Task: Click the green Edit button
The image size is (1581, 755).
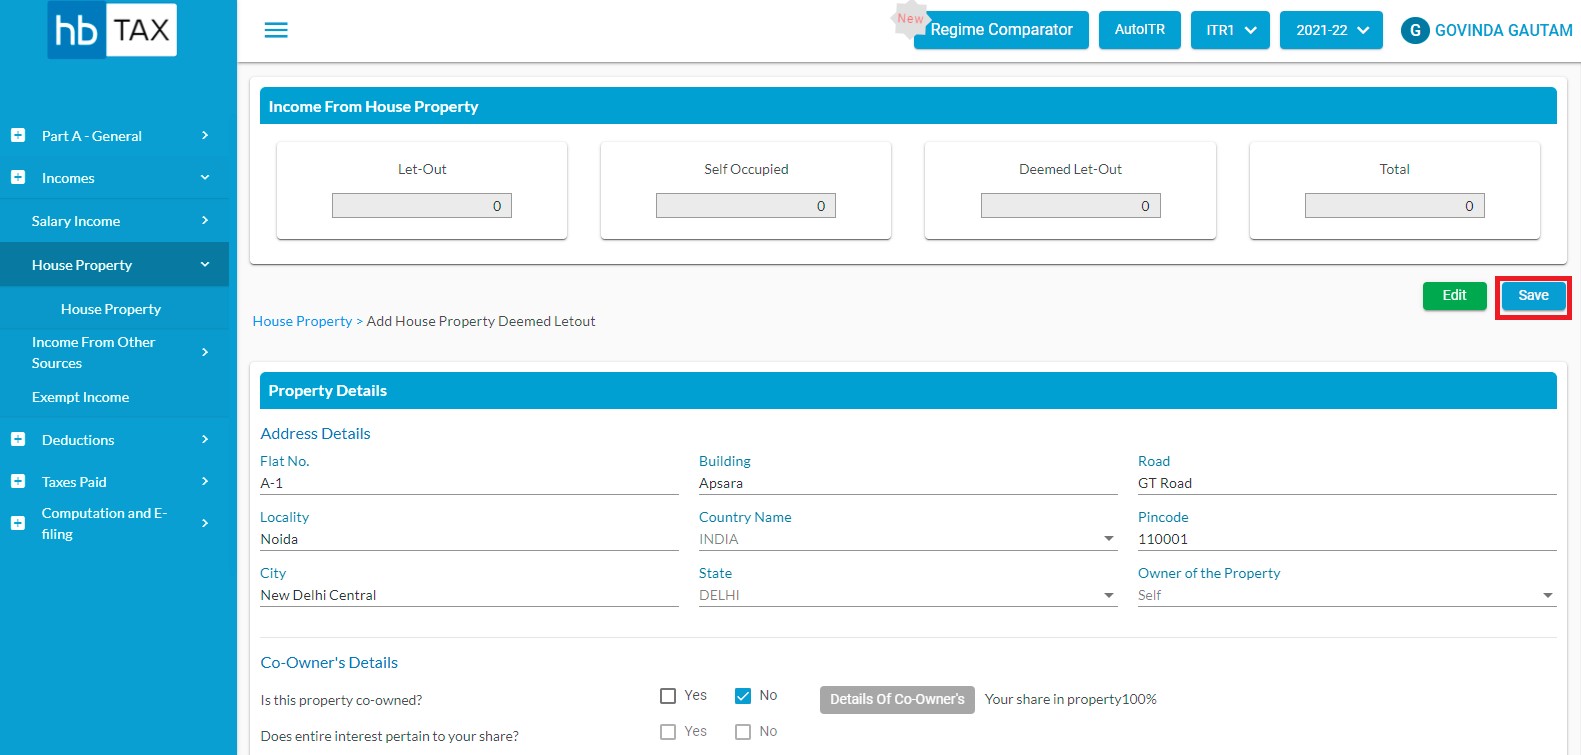Action: 1454,295
